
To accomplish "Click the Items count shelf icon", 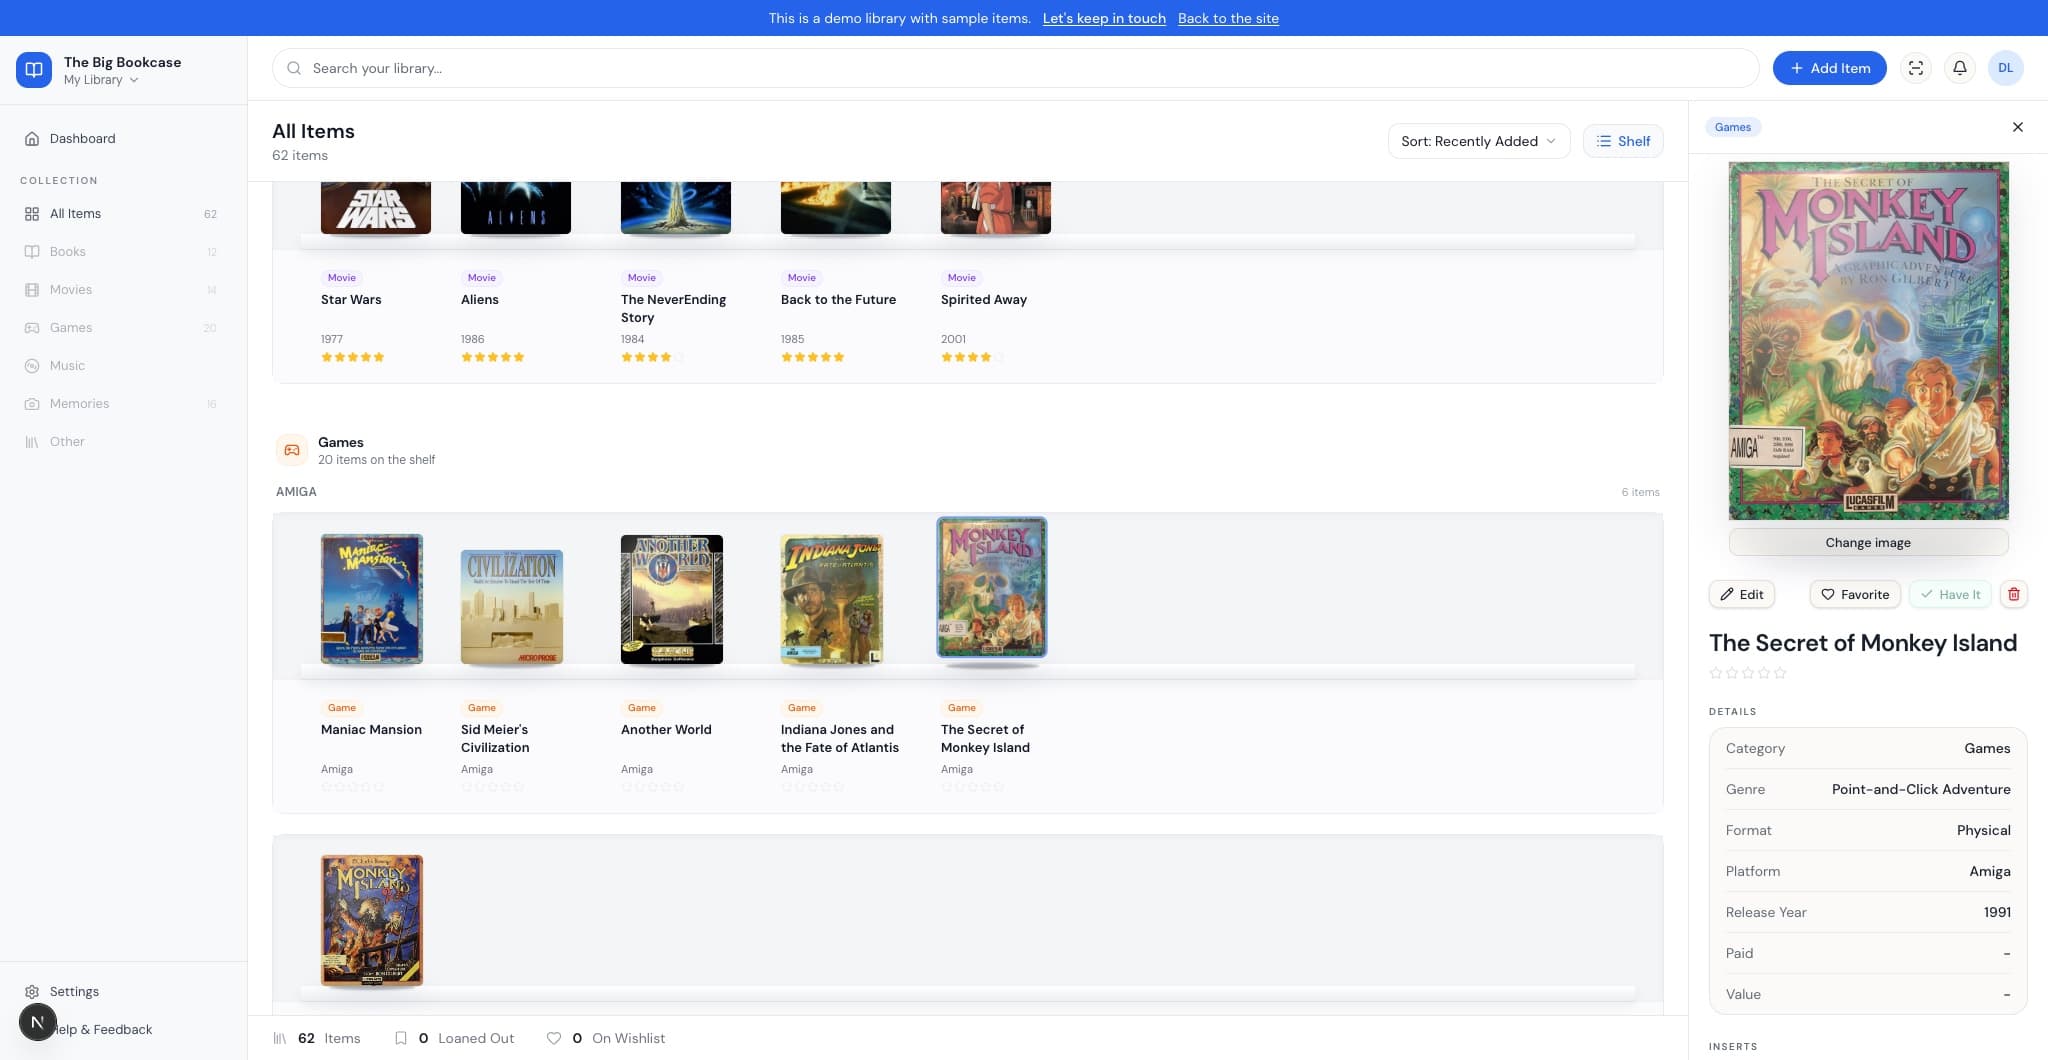I will pyautogui.click(x=280, y=1038).
